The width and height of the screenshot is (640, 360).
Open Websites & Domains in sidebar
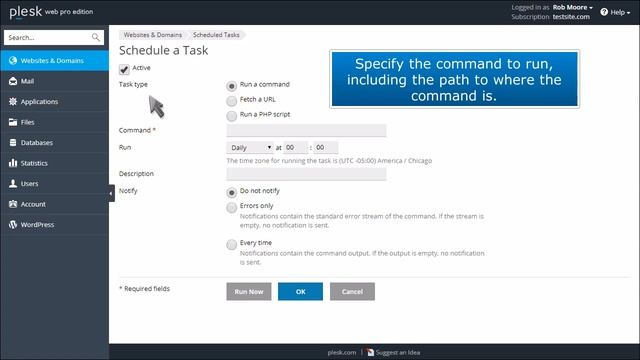pyautogui.click(x=55, y=60)
